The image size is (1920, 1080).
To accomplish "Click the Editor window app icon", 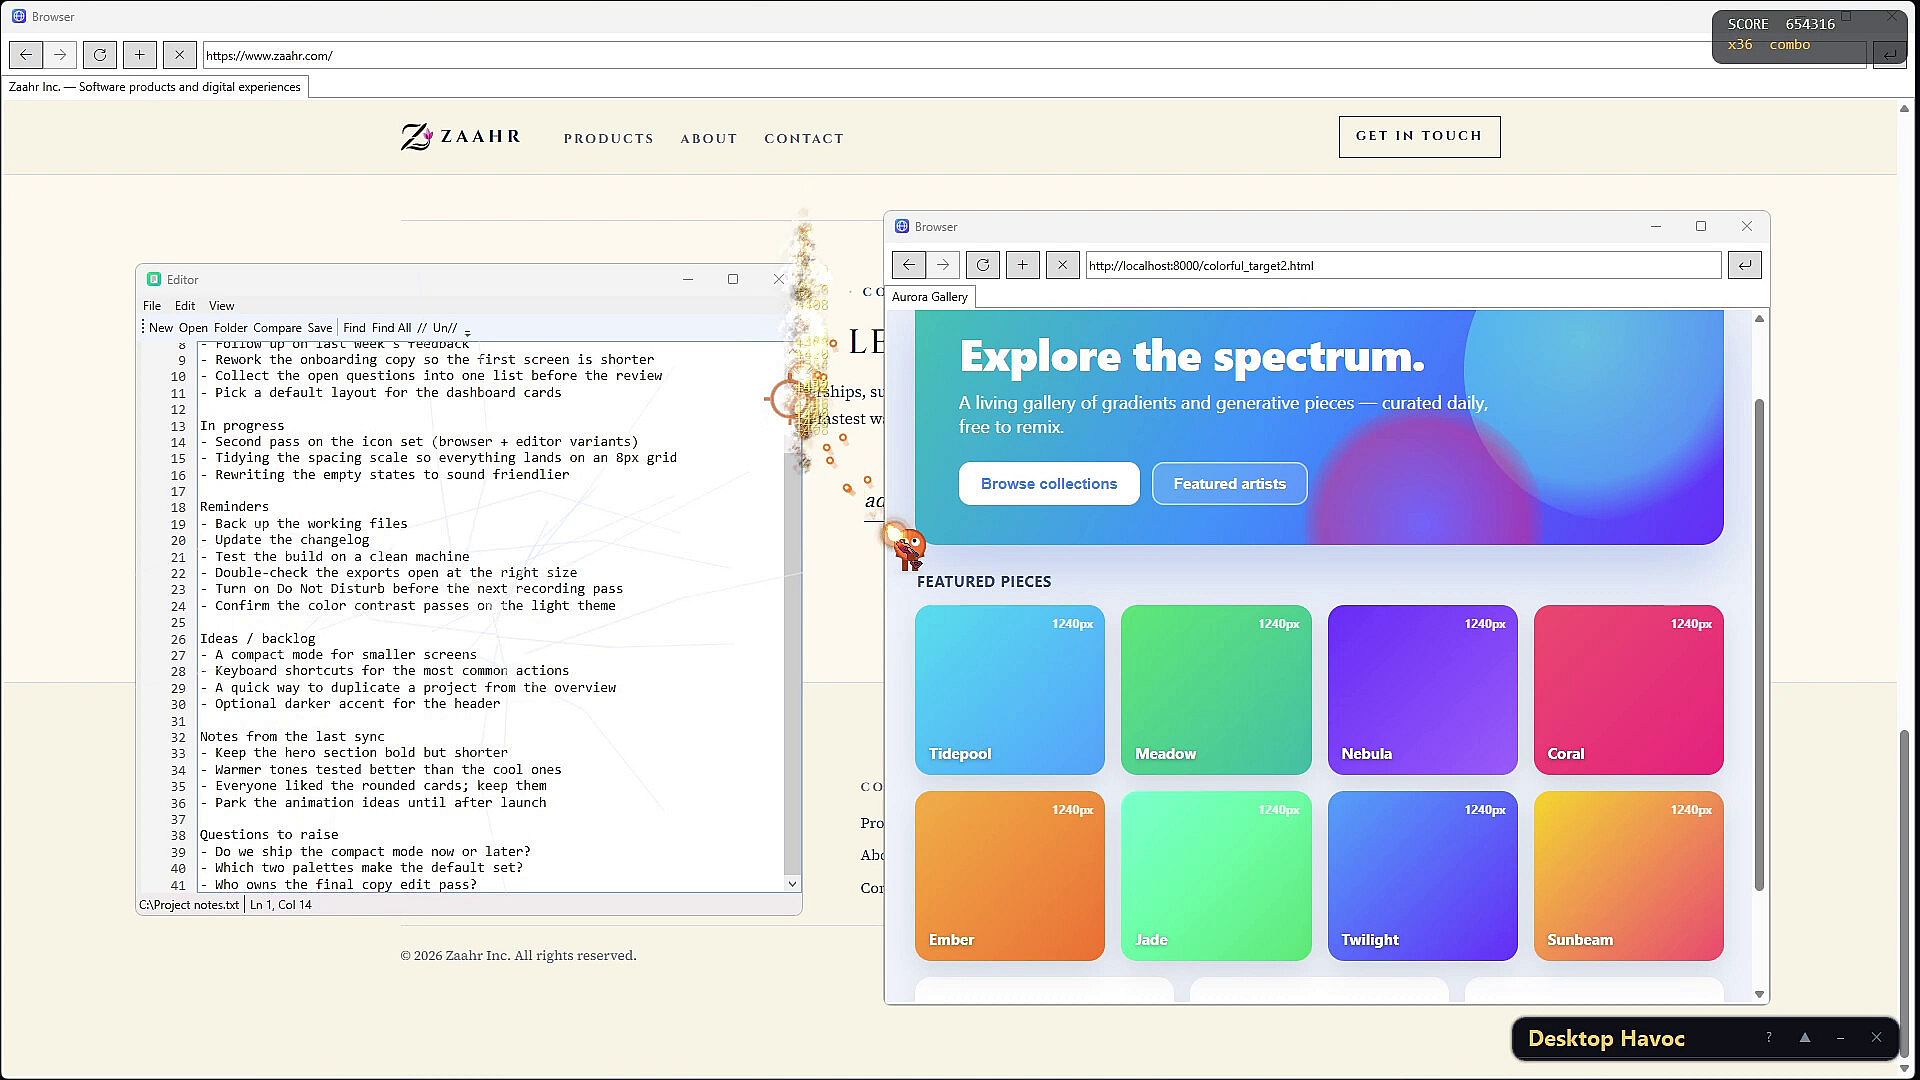I will [154, 279].
